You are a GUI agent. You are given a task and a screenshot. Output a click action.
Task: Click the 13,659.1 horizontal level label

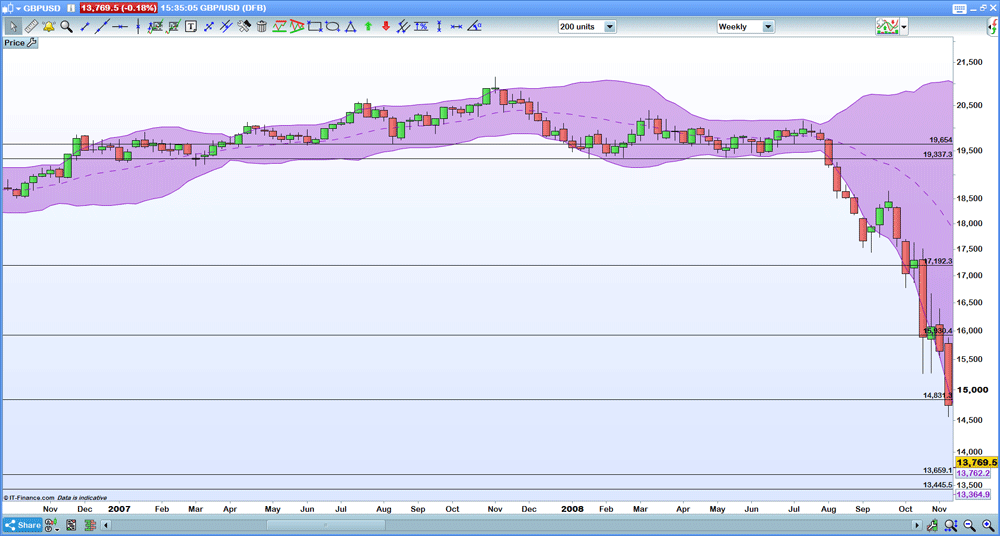pos(938,470)
